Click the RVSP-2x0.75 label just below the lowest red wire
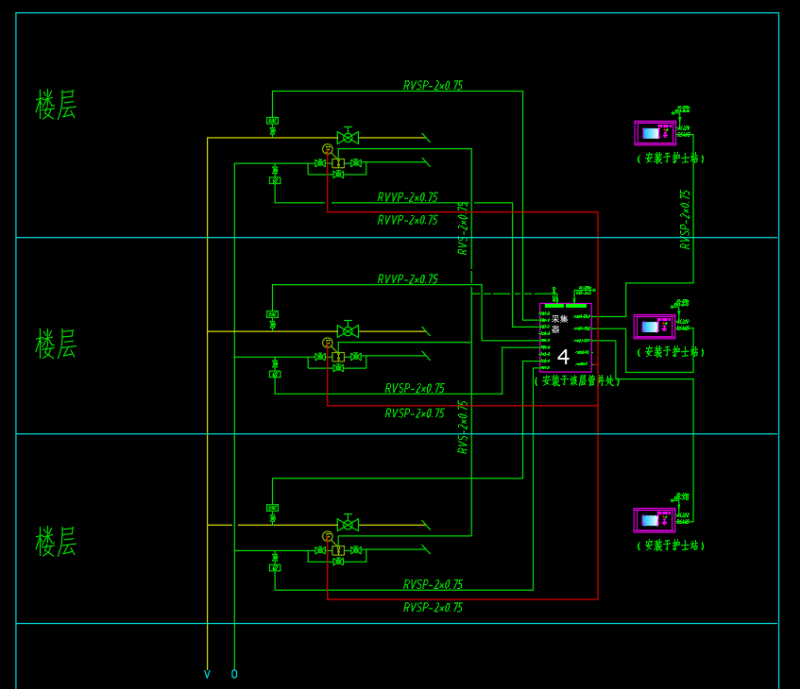800x689 pixels. [x=433, y=607]
